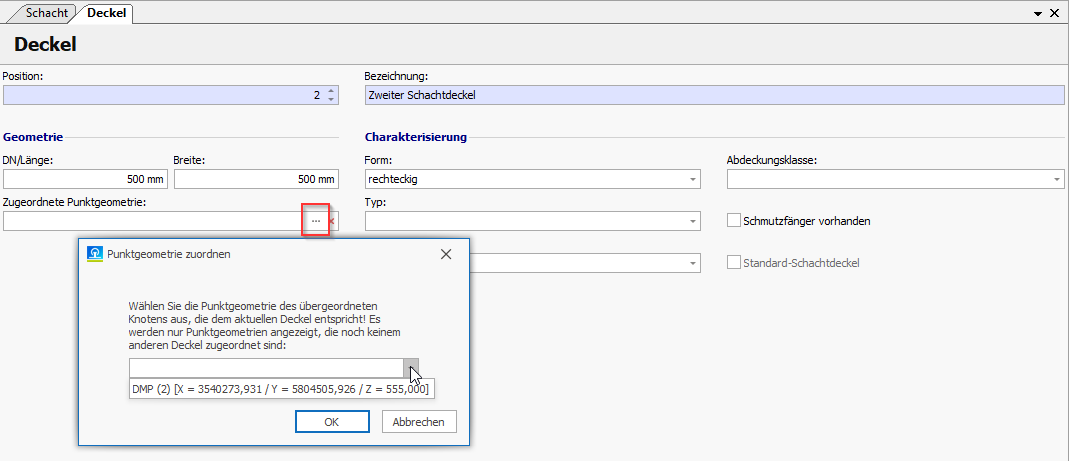Image resolution: width=1069 pixels, height=461 pixels.
Task: Decrease Position value with down arrow
Action: 331,100
